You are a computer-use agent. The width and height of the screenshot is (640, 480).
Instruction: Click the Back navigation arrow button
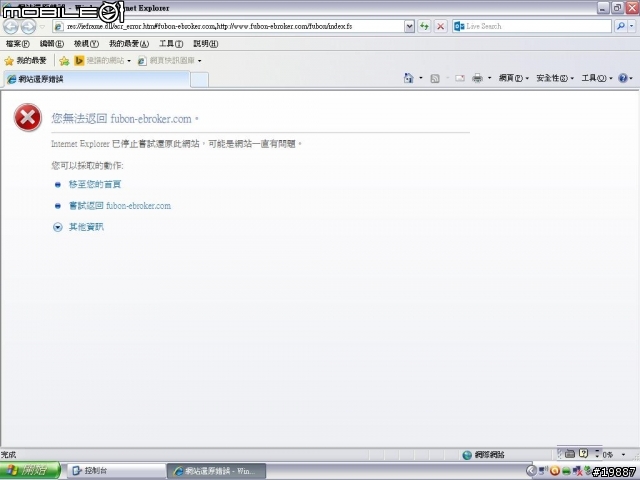(11, 27)
